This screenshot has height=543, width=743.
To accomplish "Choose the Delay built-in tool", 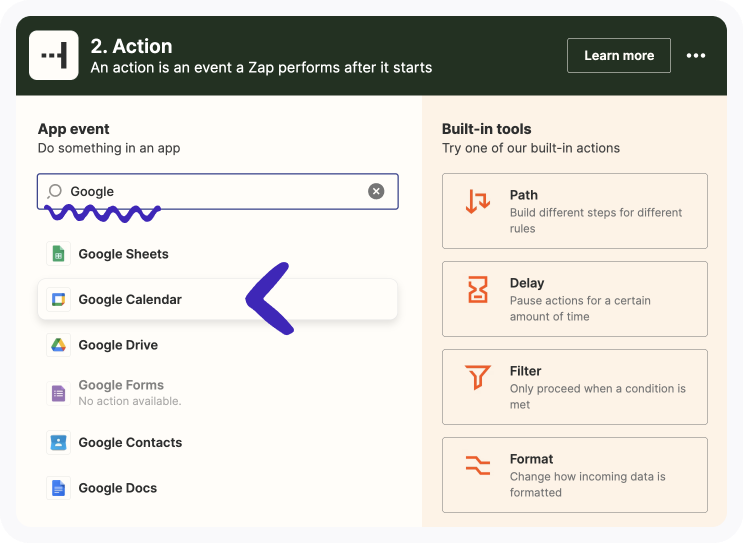I will (x=574, y=299).
